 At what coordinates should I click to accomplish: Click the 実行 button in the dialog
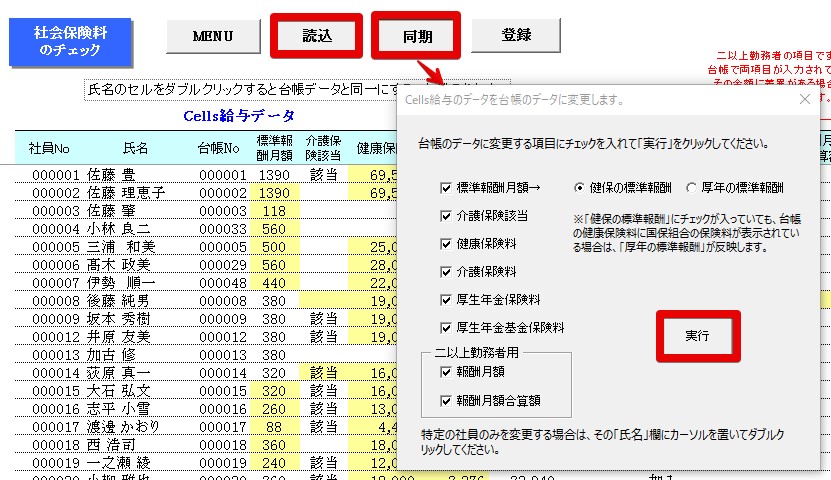[698, 336]
